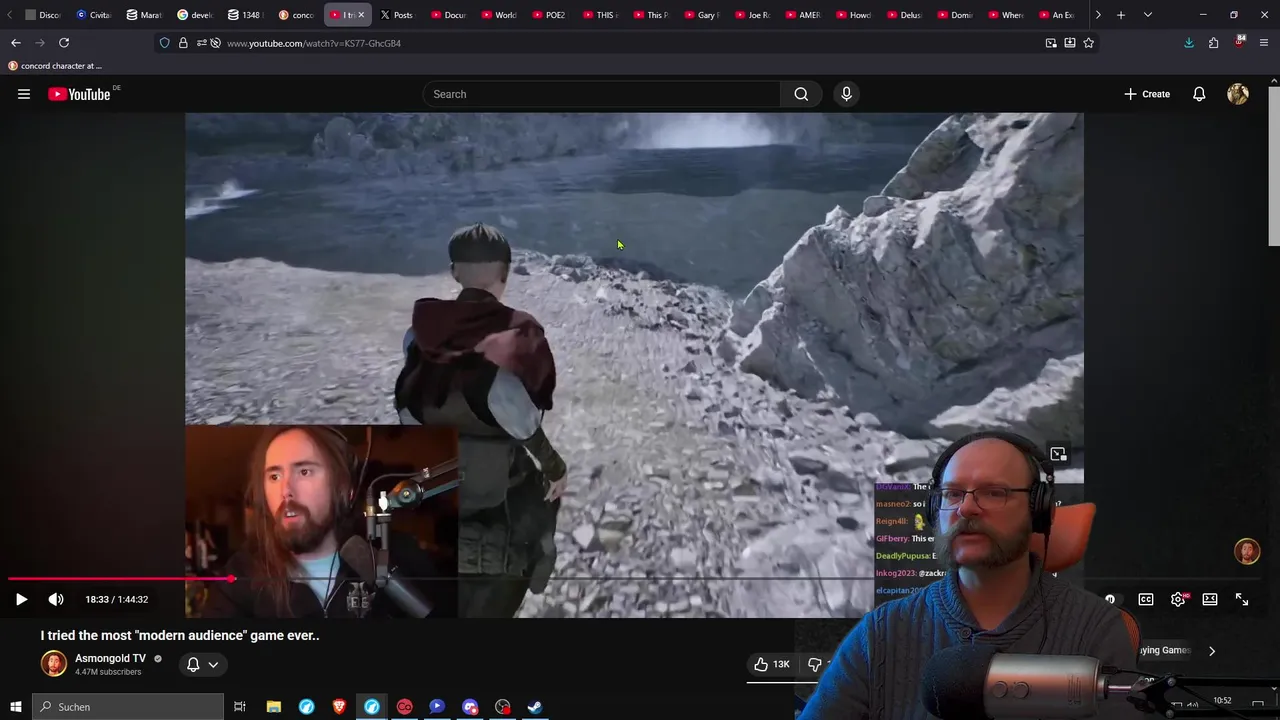Open File Explorer from the taskbar
This screenshot has height=720, width=1280.
point(273,707)
